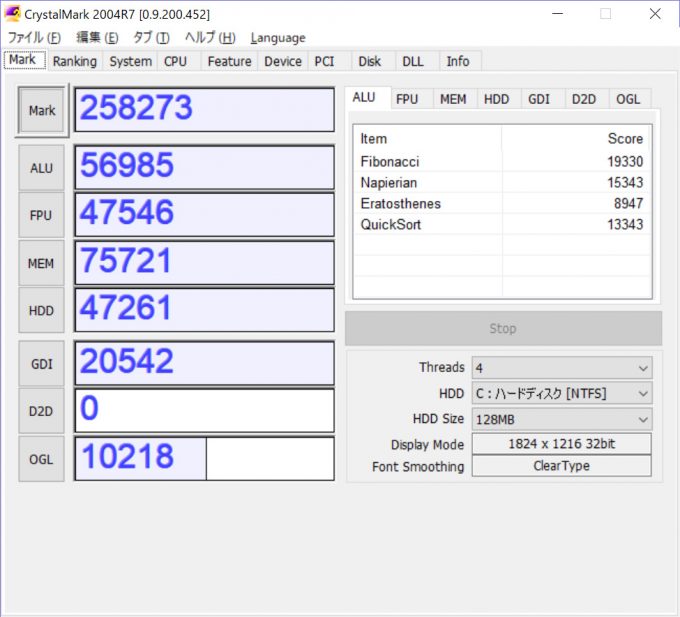Switch to the Feature tab
The height and width of the screenshot is (617, 680).
229,62
